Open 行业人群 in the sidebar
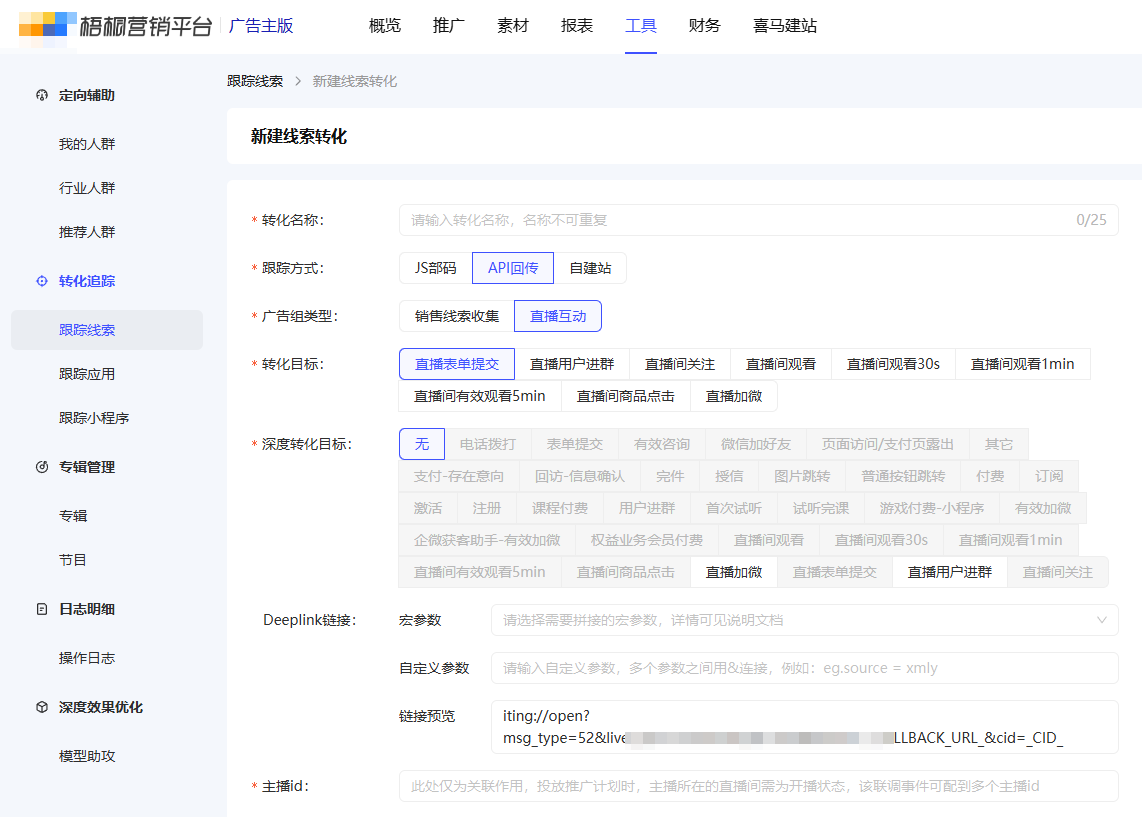 coord(87,188)
